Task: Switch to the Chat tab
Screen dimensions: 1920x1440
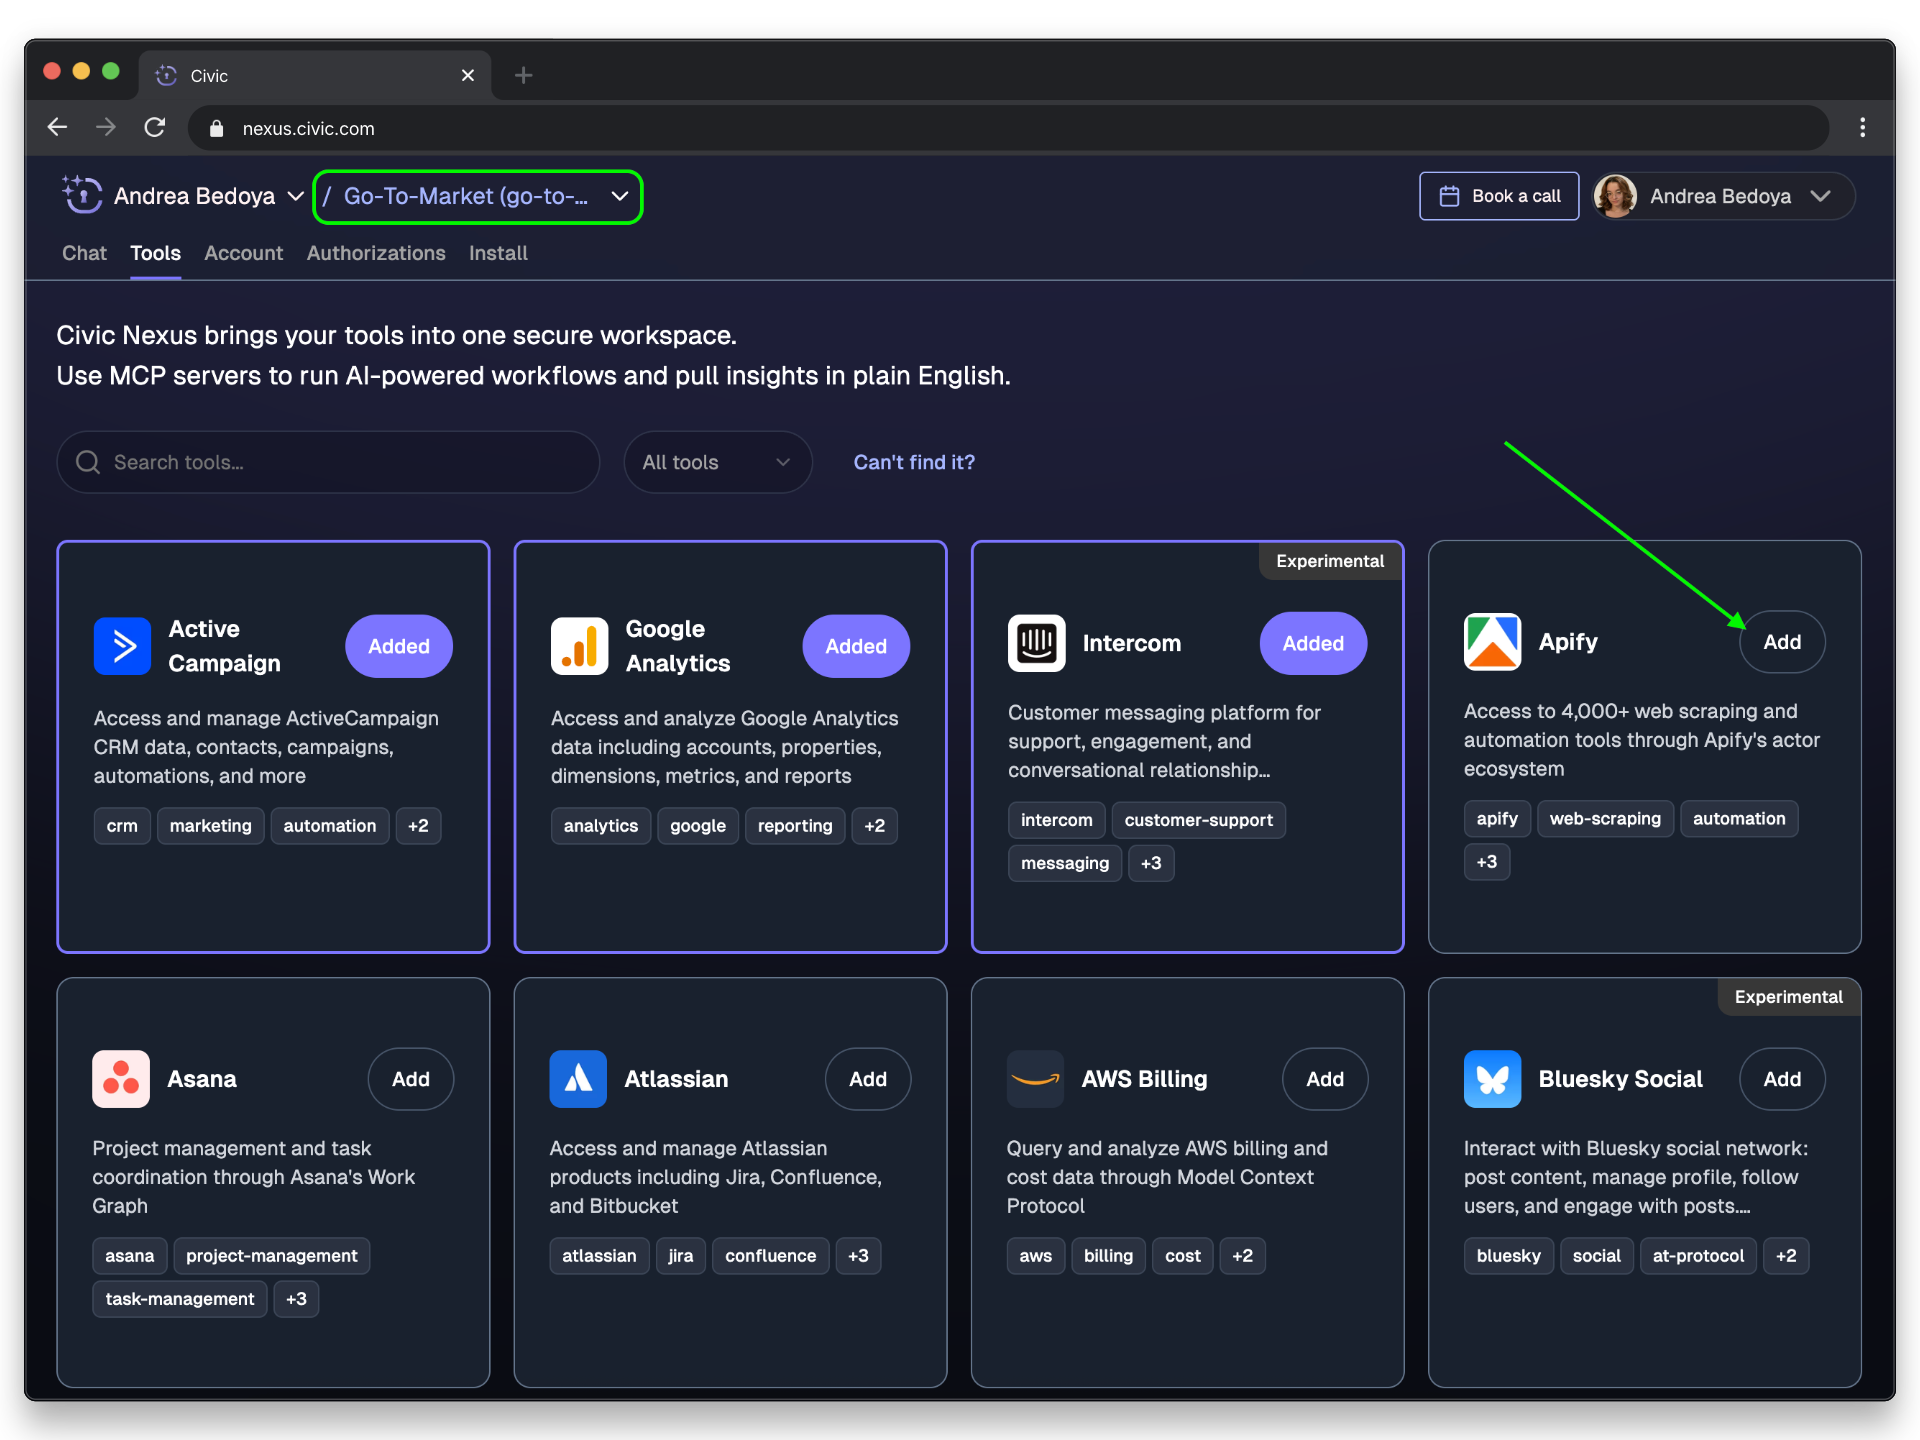Action: point(84,253)
